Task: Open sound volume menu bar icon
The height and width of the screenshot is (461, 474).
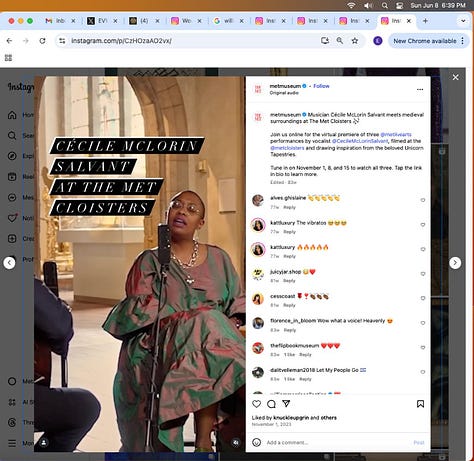Action: coord(368,5)
